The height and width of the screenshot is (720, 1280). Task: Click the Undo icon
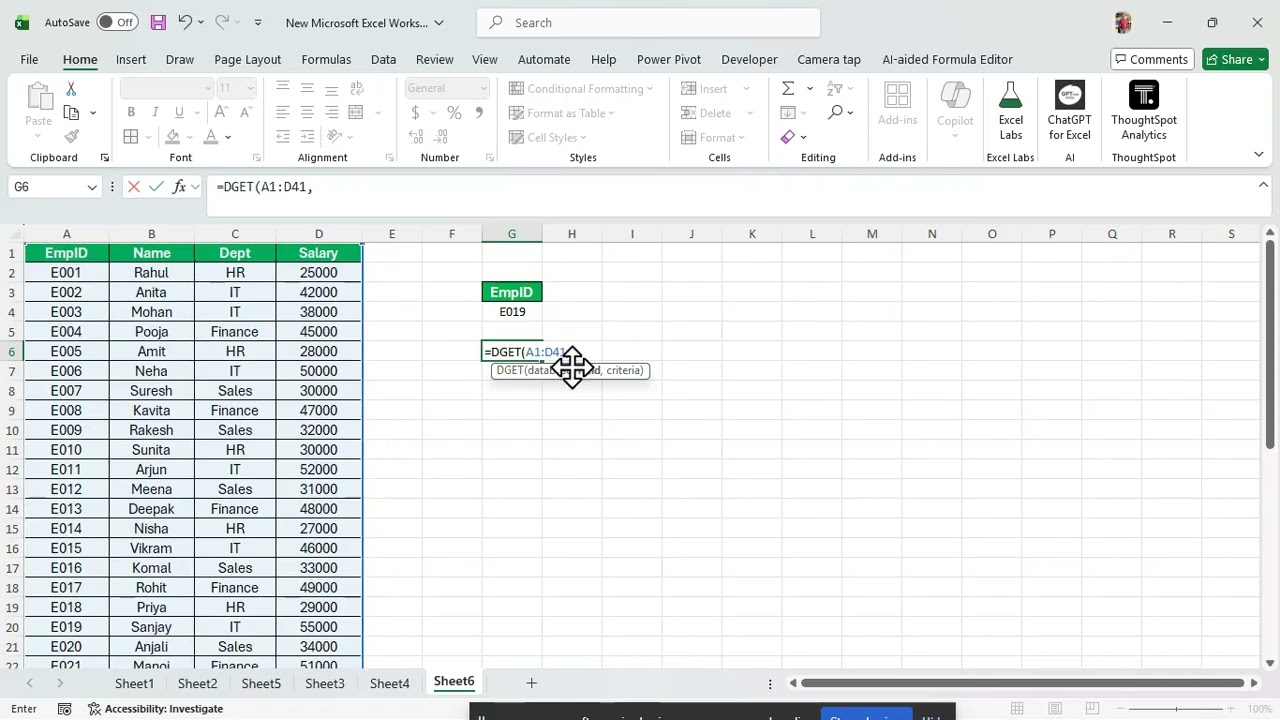point(185,22)
